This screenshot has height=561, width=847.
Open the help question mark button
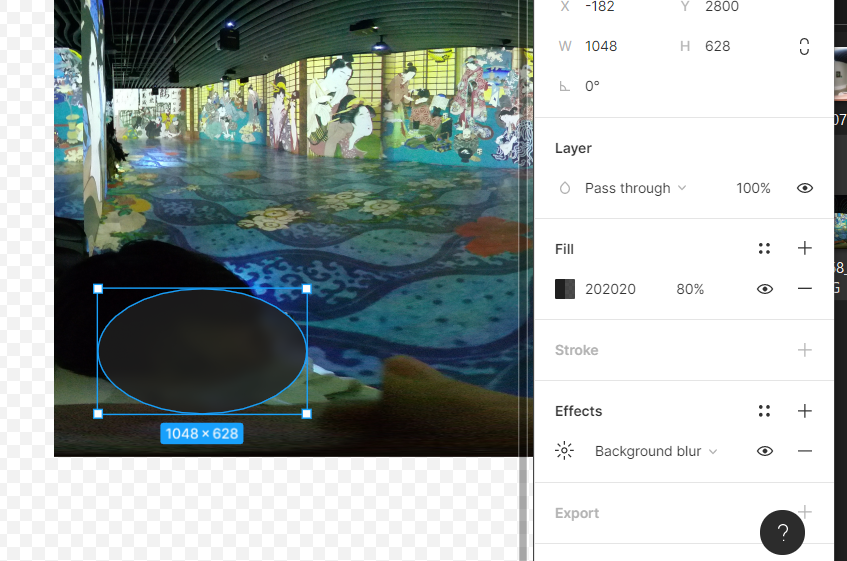(x=782, y=532)
